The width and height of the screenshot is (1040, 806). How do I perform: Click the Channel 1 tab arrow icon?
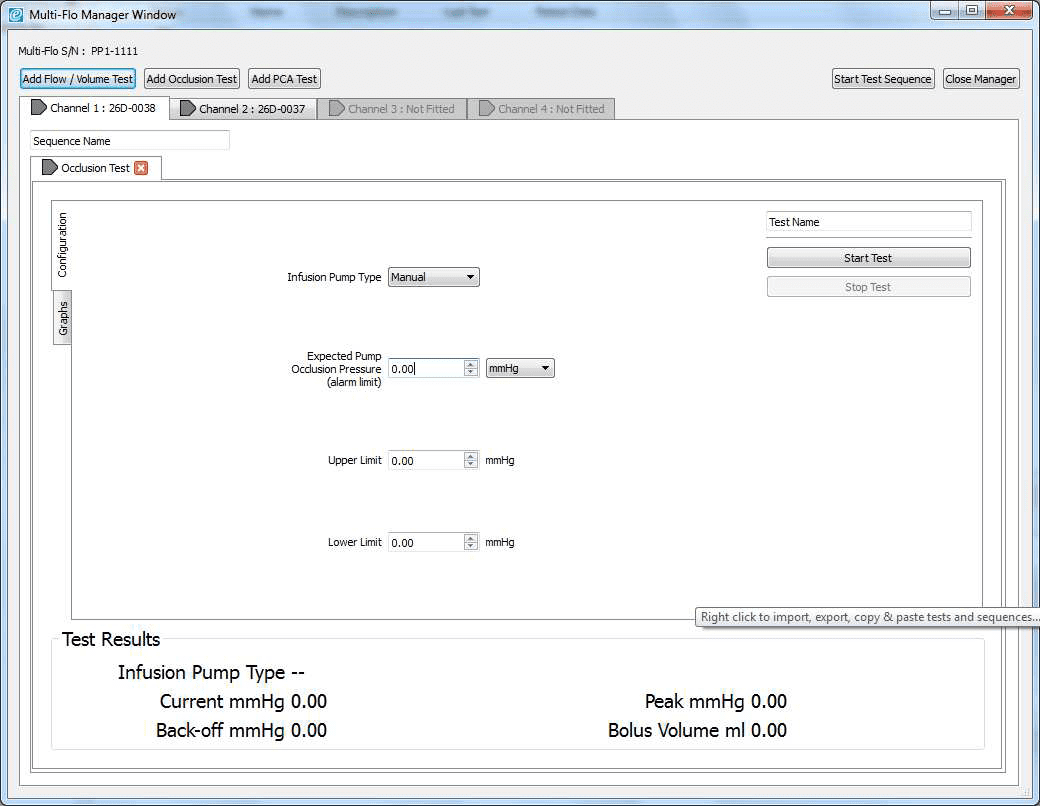pos(39,108)
